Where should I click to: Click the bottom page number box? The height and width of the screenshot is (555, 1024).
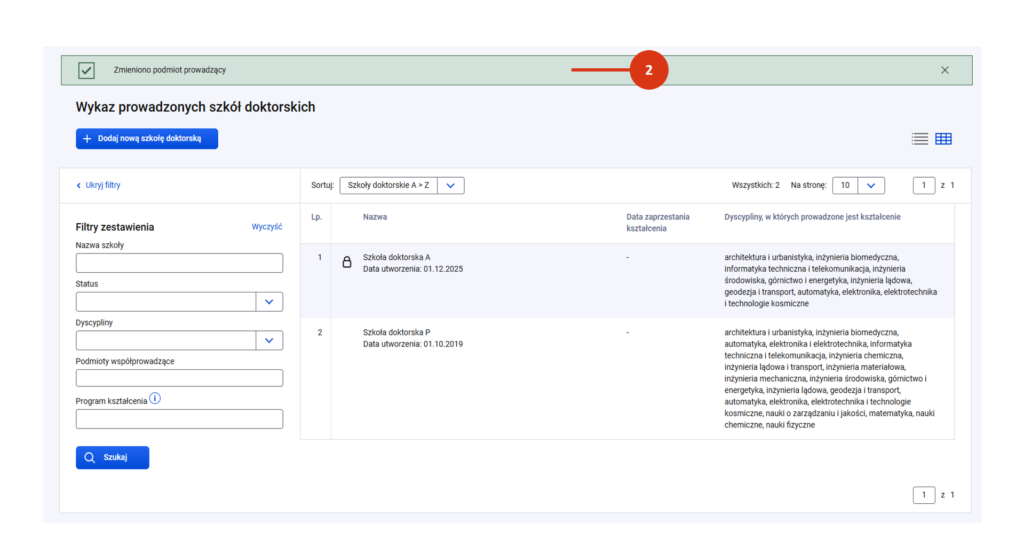[x=924, y=495]
